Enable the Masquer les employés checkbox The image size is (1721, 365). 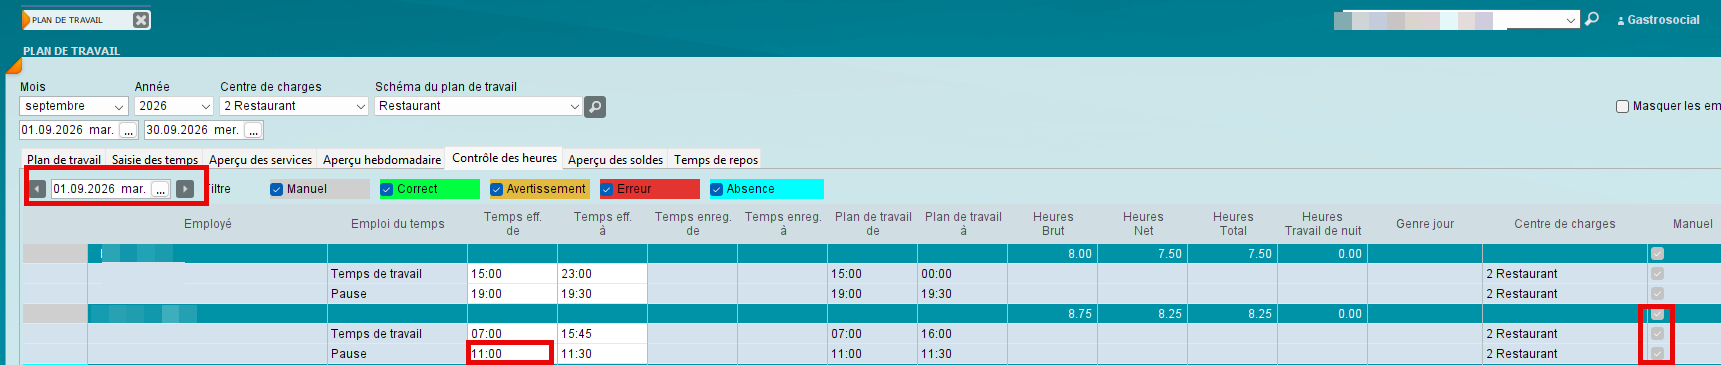point(1623,106)
